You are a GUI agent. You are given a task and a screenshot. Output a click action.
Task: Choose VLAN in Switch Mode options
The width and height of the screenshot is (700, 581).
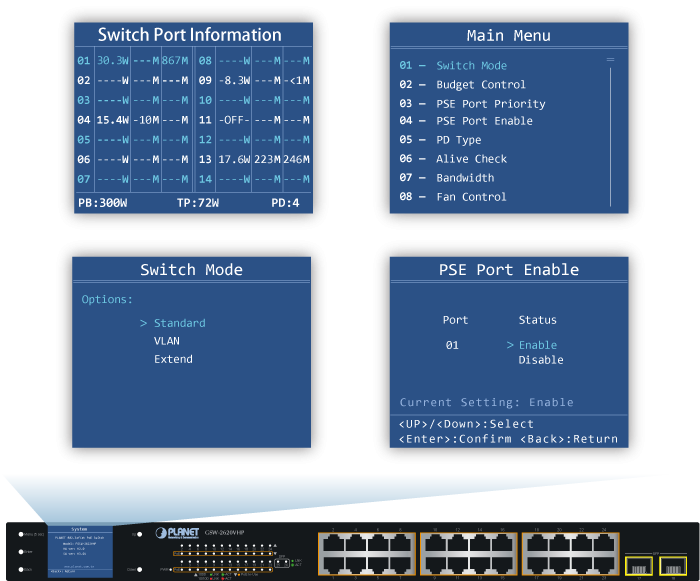point(166,341)
